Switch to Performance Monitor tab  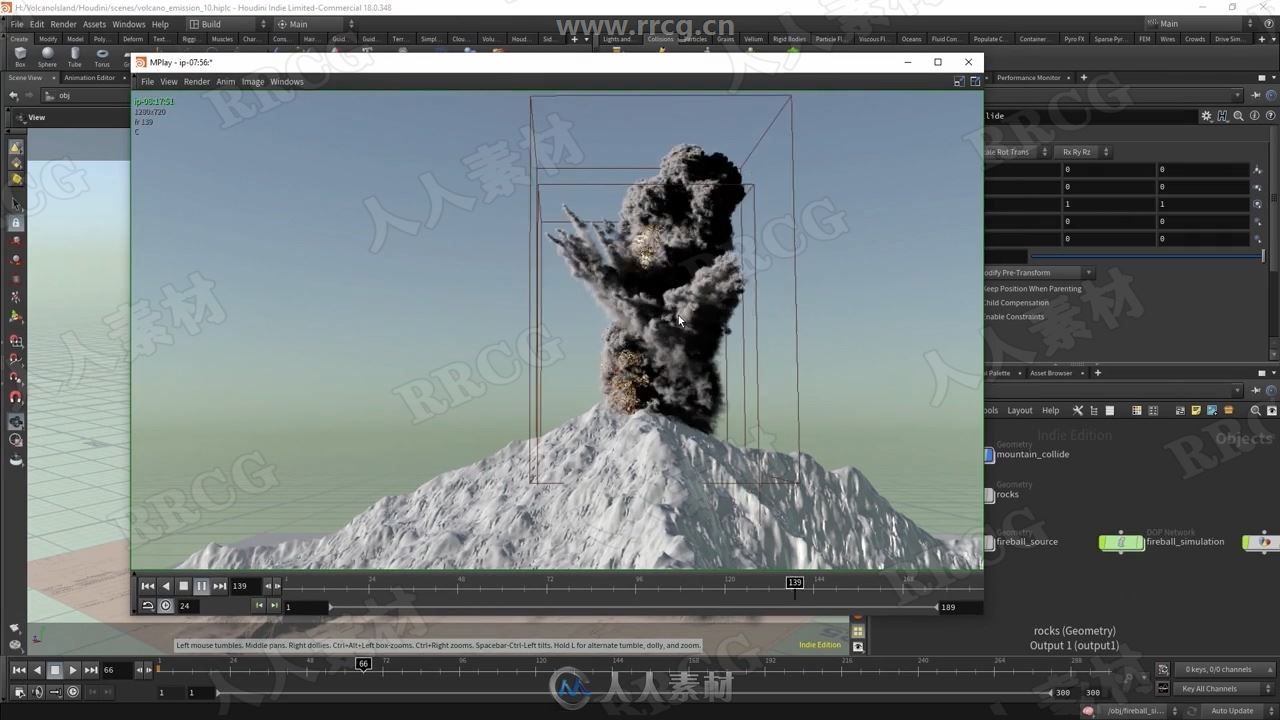pos(1028,78)
